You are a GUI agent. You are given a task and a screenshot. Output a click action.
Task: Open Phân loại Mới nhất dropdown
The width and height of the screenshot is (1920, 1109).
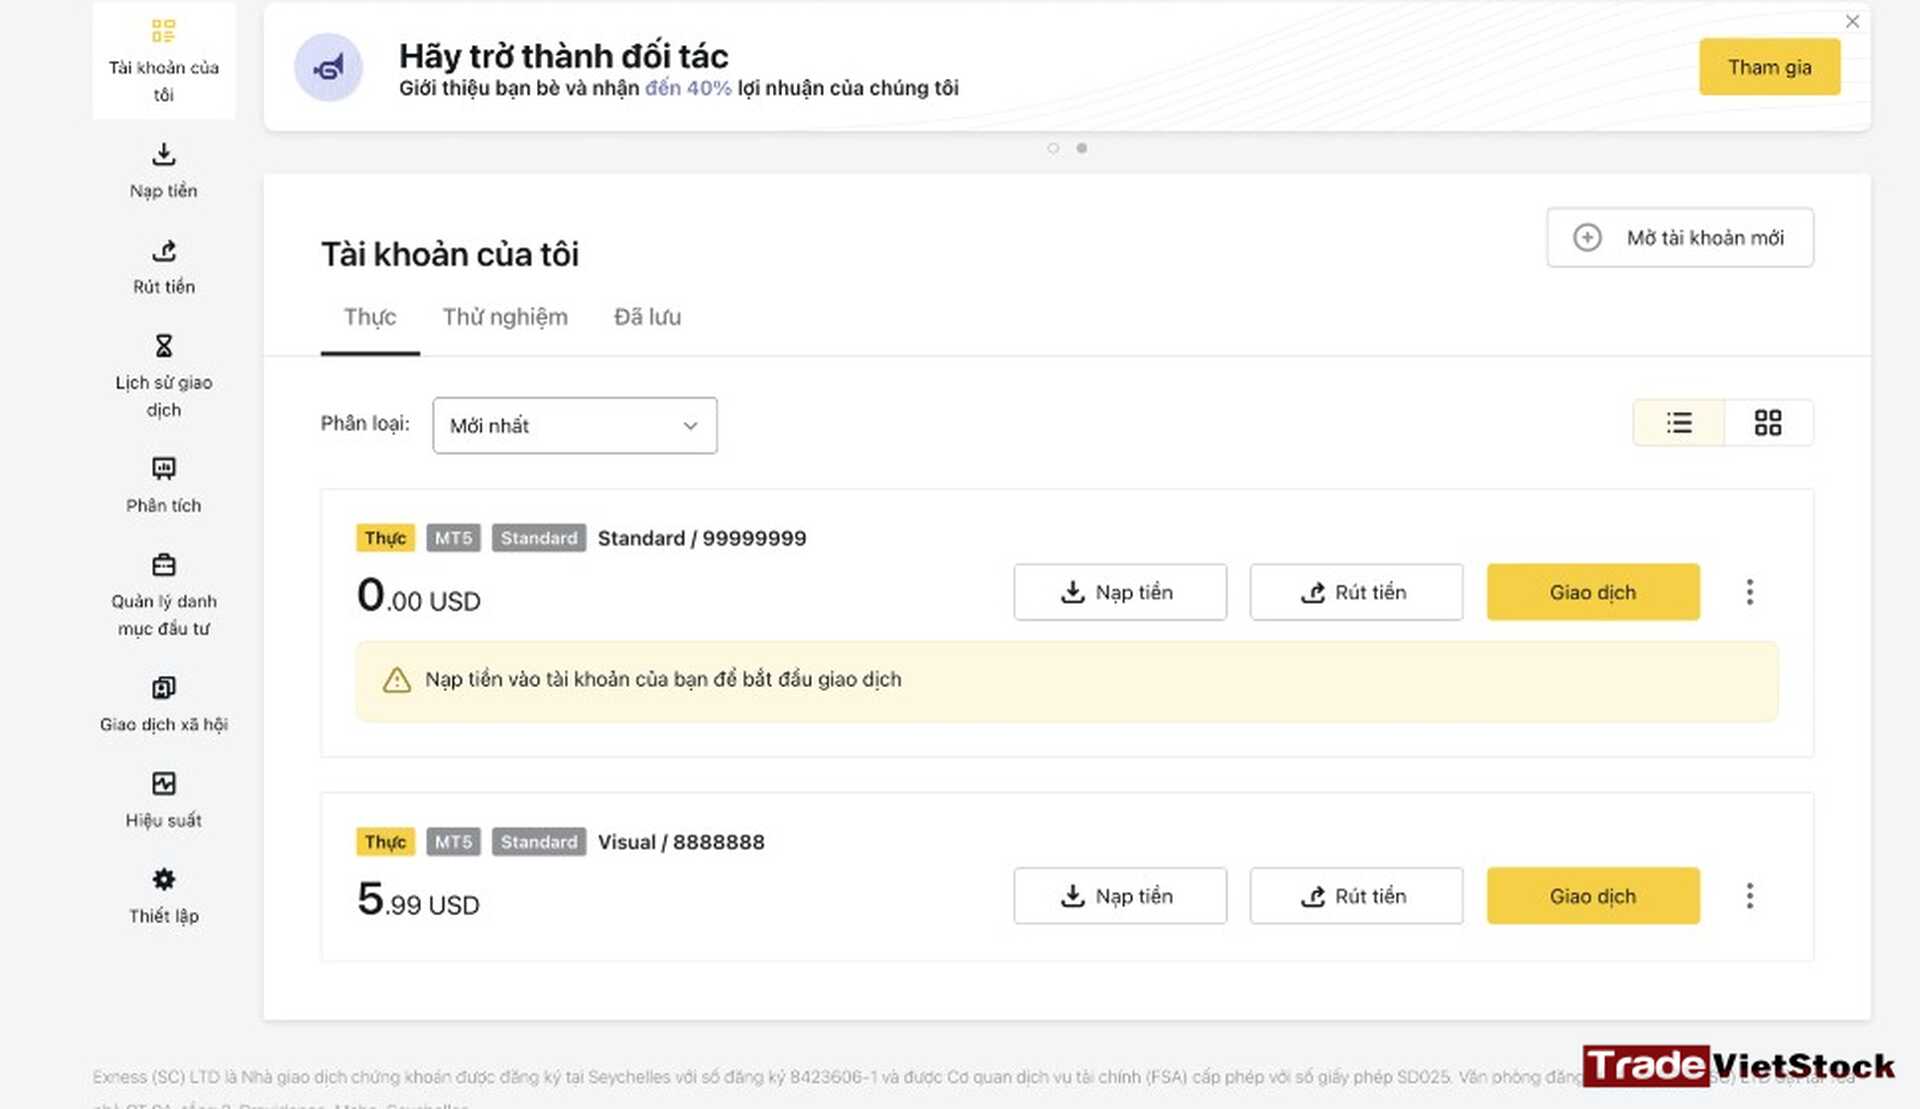(575, 425)
